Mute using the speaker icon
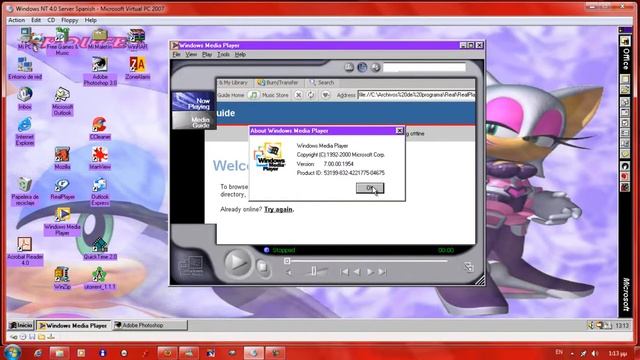 click(x=289, y=272)
